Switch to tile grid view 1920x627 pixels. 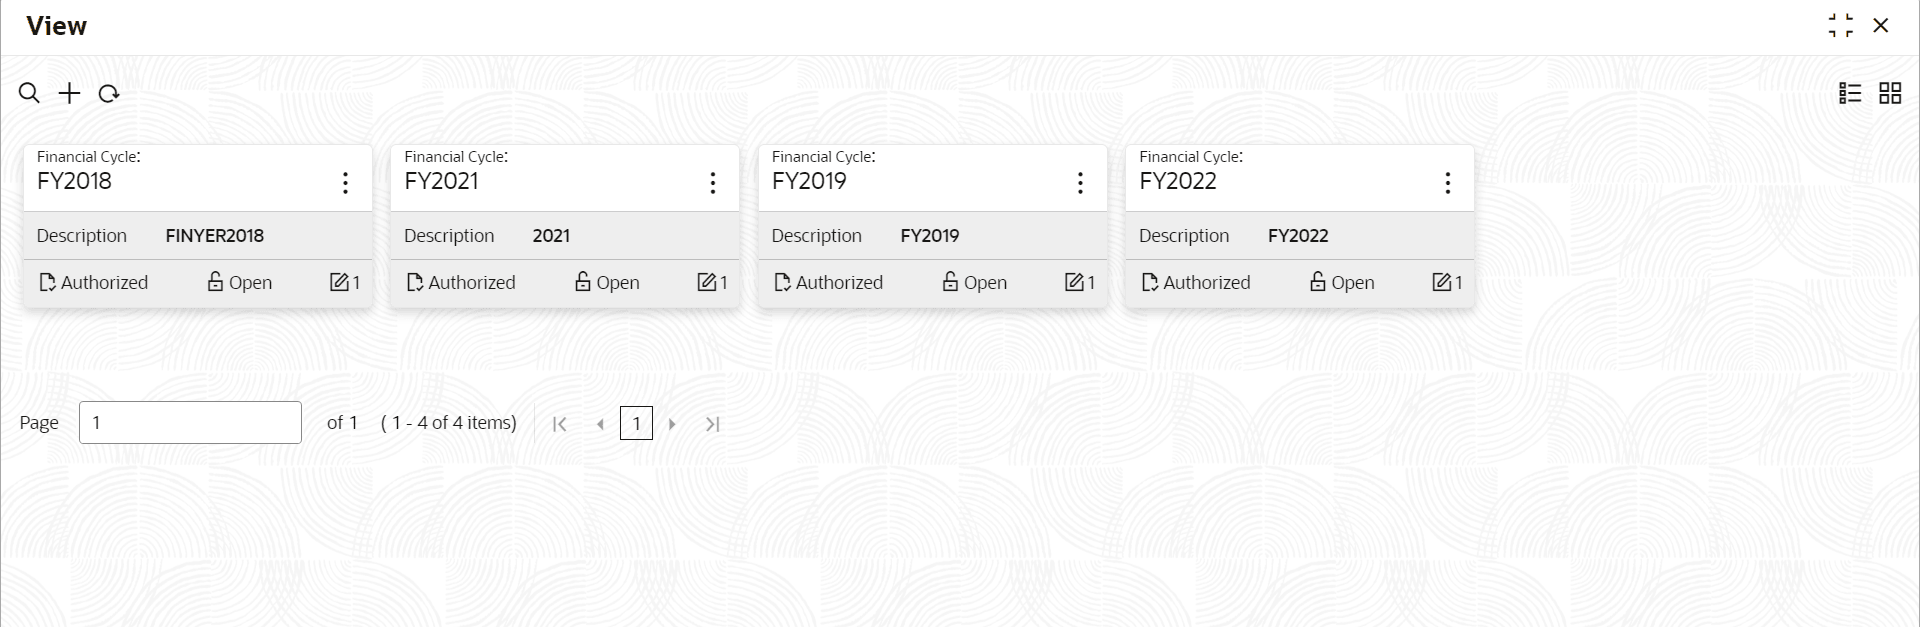pyautogui.click(x=1890, y=93)
